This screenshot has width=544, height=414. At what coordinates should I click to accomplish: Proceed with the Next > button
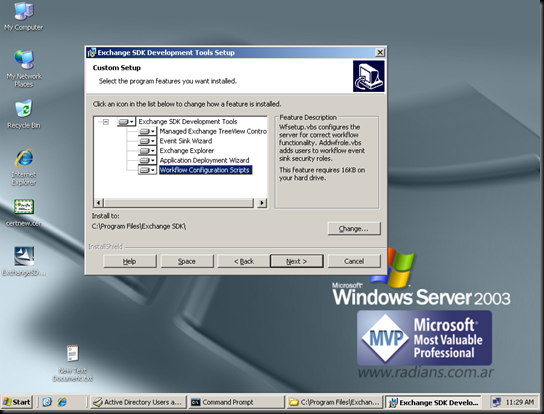(297, 261)
